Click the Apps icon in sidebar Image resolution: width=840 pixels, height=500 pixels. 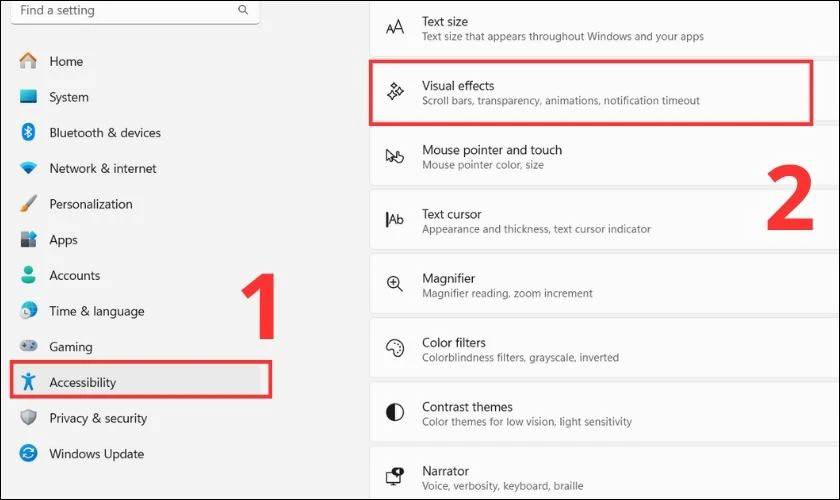[28, 239]
